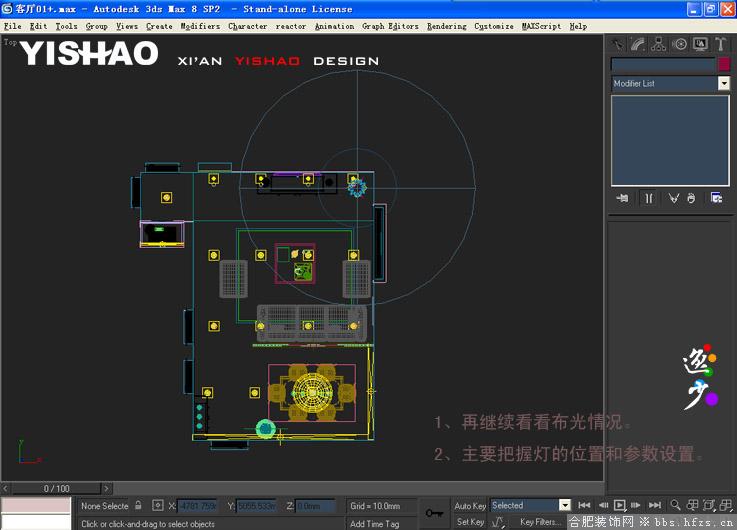Click the Grid = 10.0mm status readout
The image size is (737, 530).
tap(375, 506)
